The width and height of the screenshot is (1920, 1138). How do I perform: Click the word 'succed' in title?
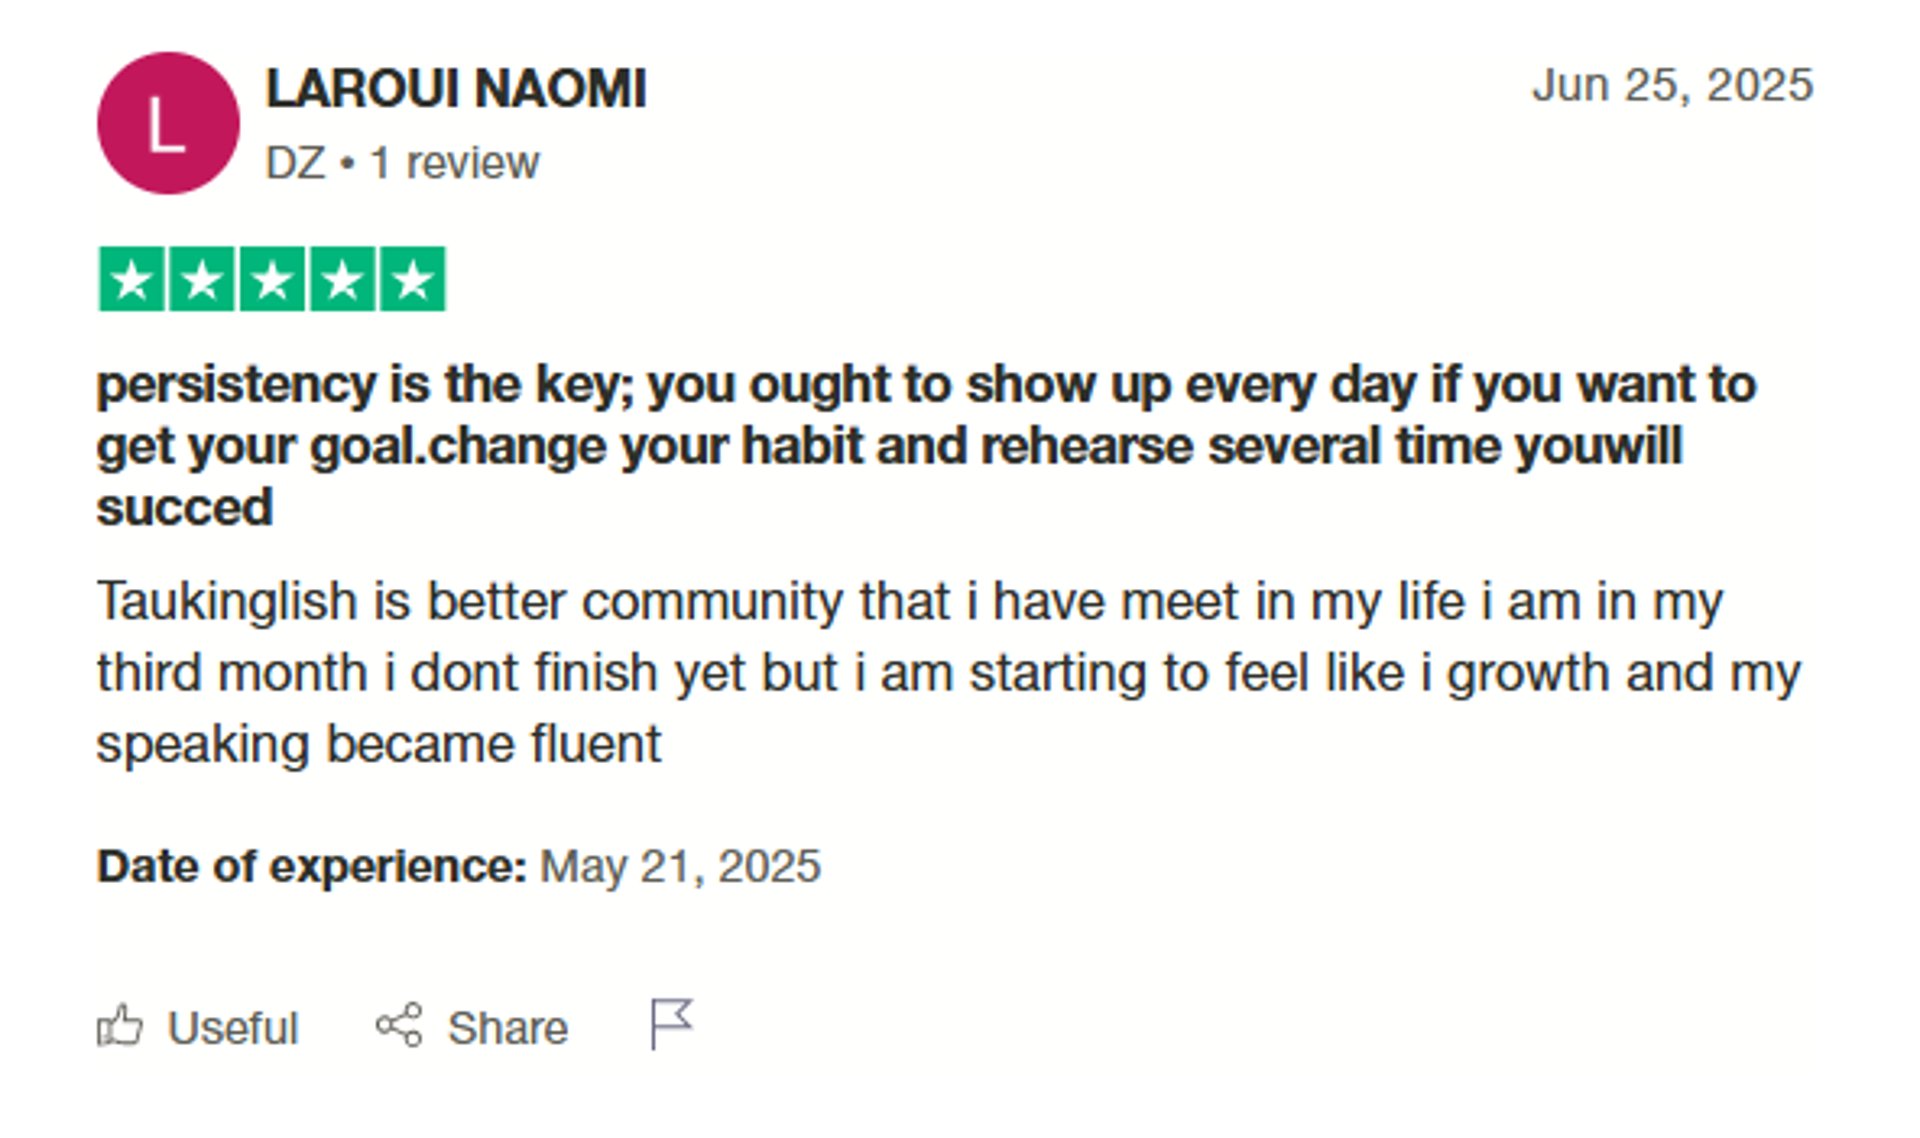[x=184, y=508]
